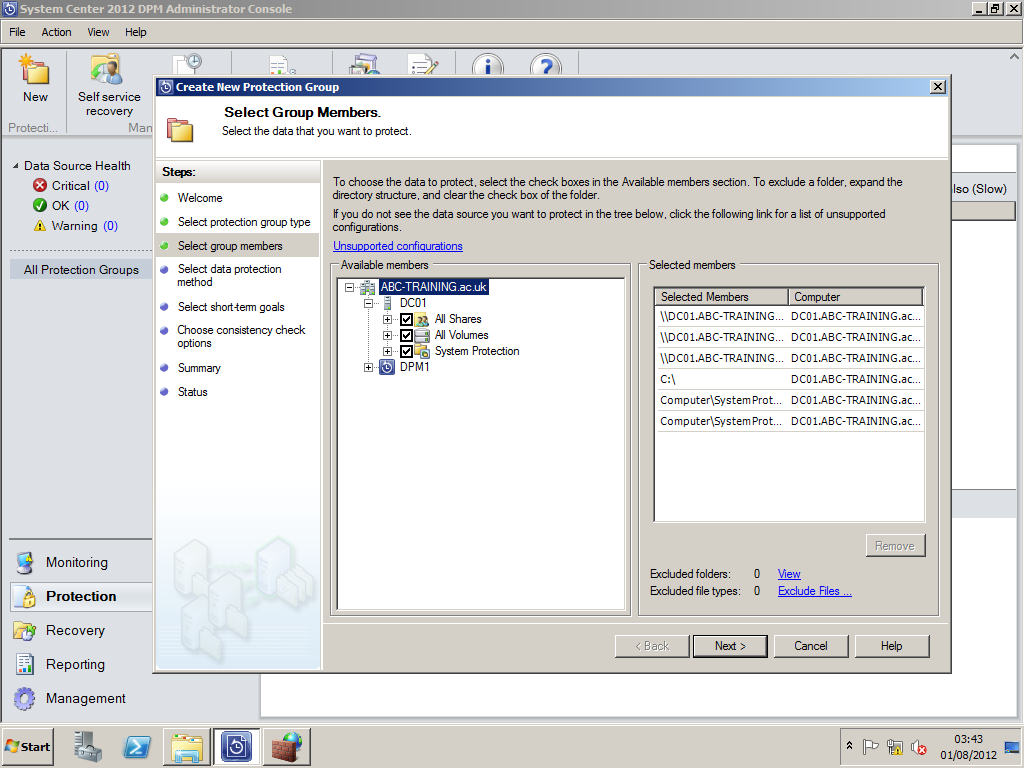1024x768 pixels.
Task: Expand the All Shares node
Action: (387, 319)
